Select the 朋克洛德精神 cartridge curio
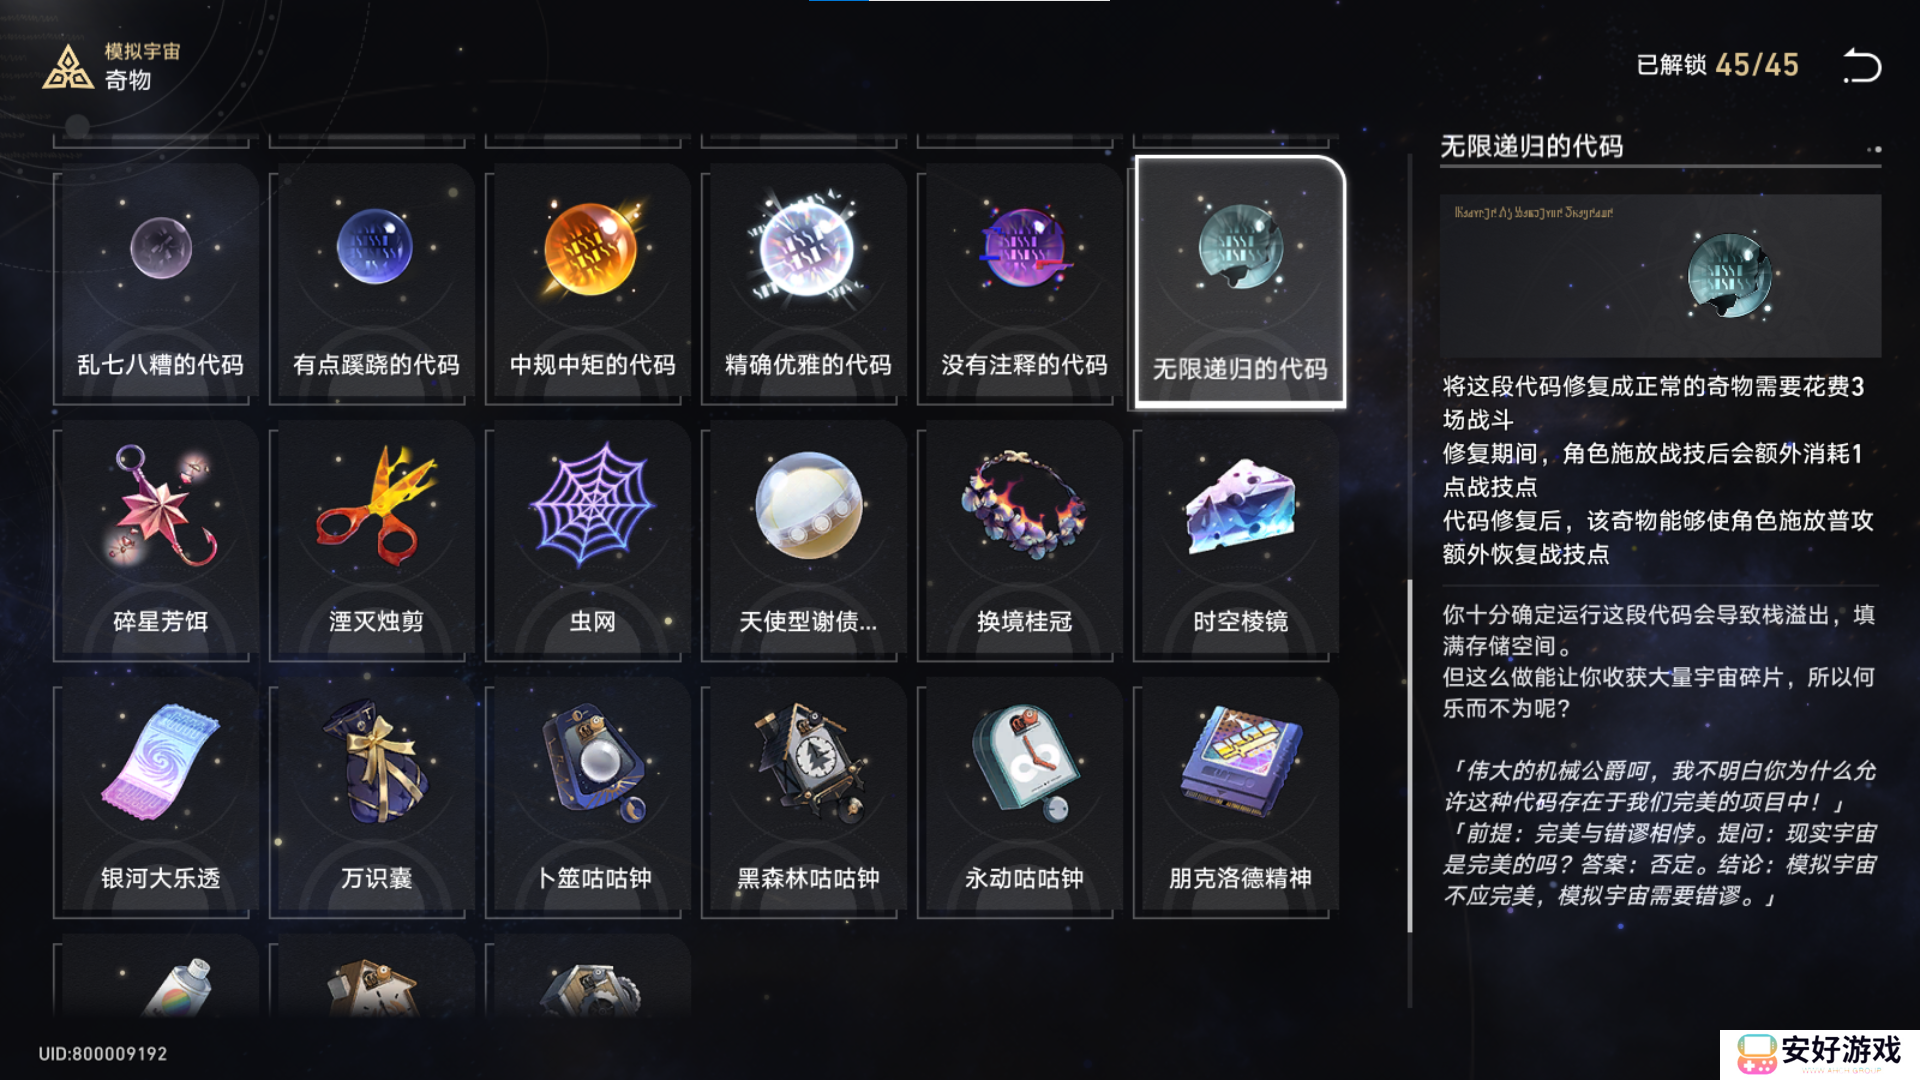Viewport: 1920px width, 1080px height. (x=1240, y=798)
